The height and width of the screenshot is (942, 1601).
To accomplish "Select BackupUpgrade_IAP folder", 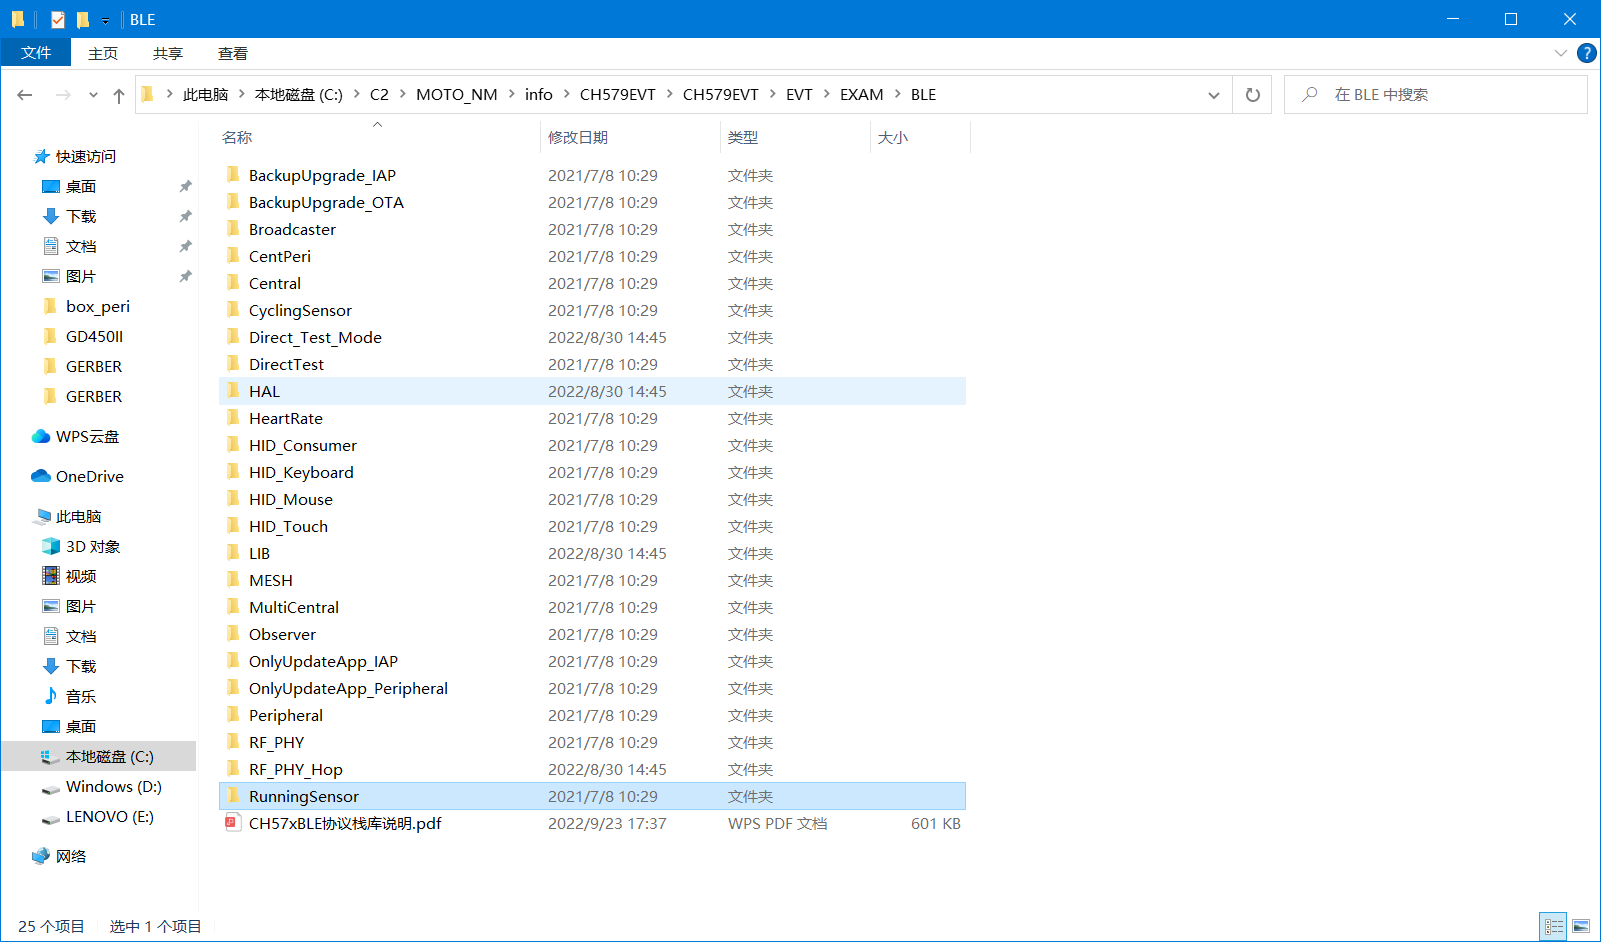I will click(x=592, y=176).
